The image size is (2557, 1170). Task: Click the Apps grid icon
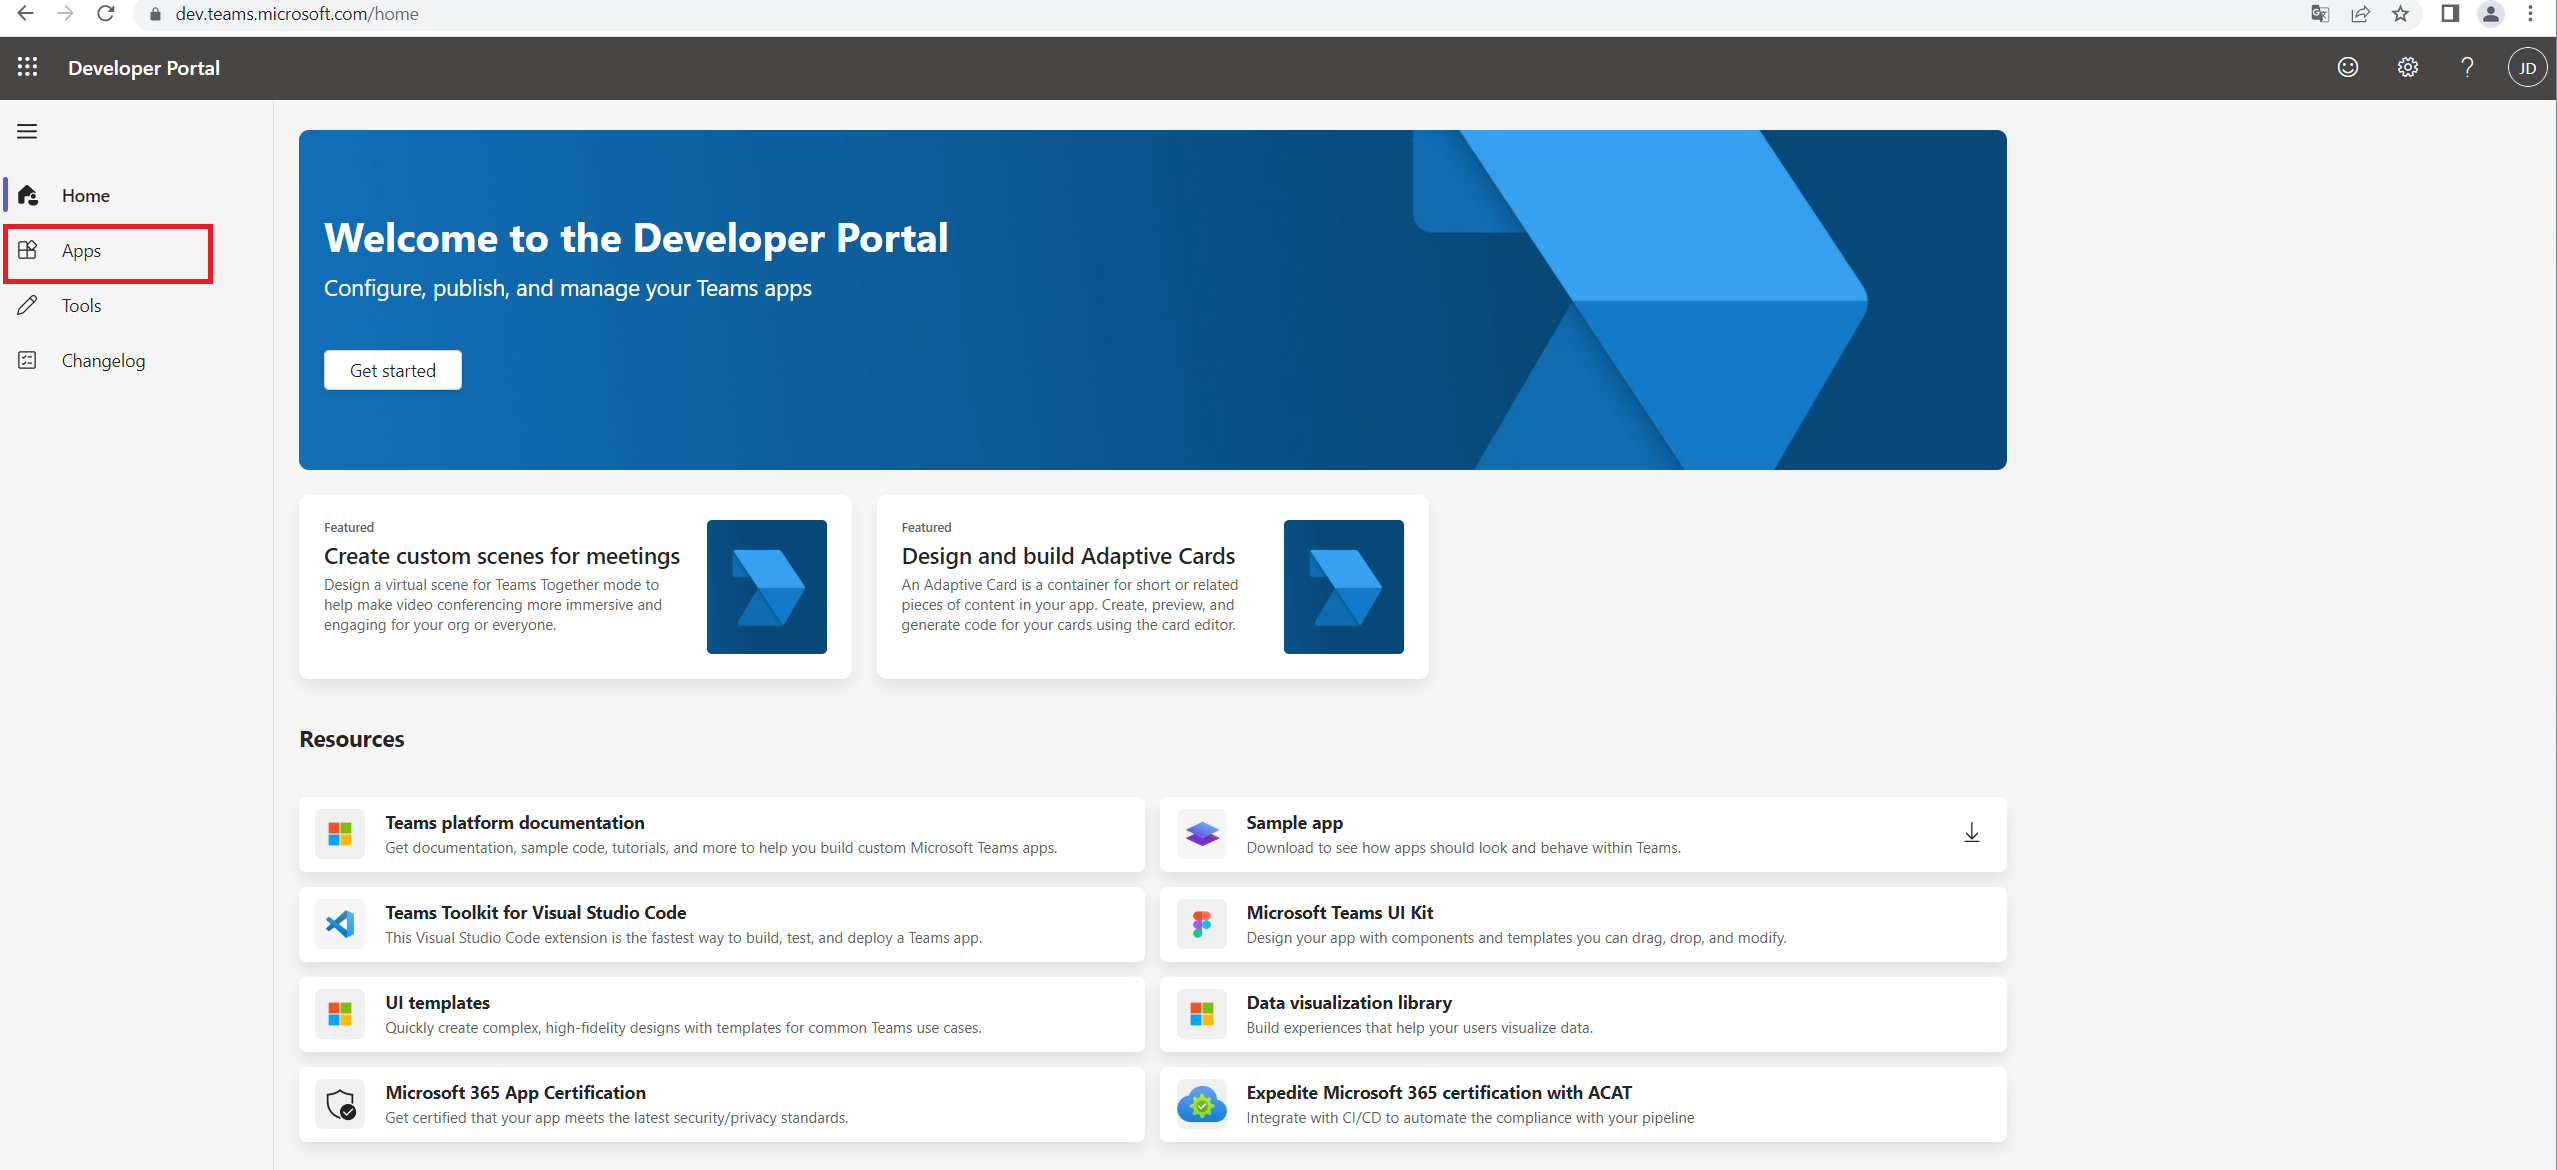click(28, 250)
